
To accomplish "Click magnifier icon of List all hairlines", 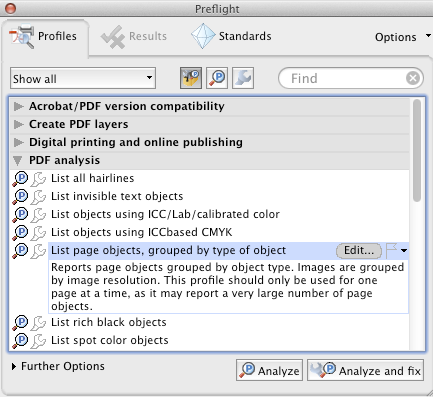I will pyautogui.click(x=20, y=179).
